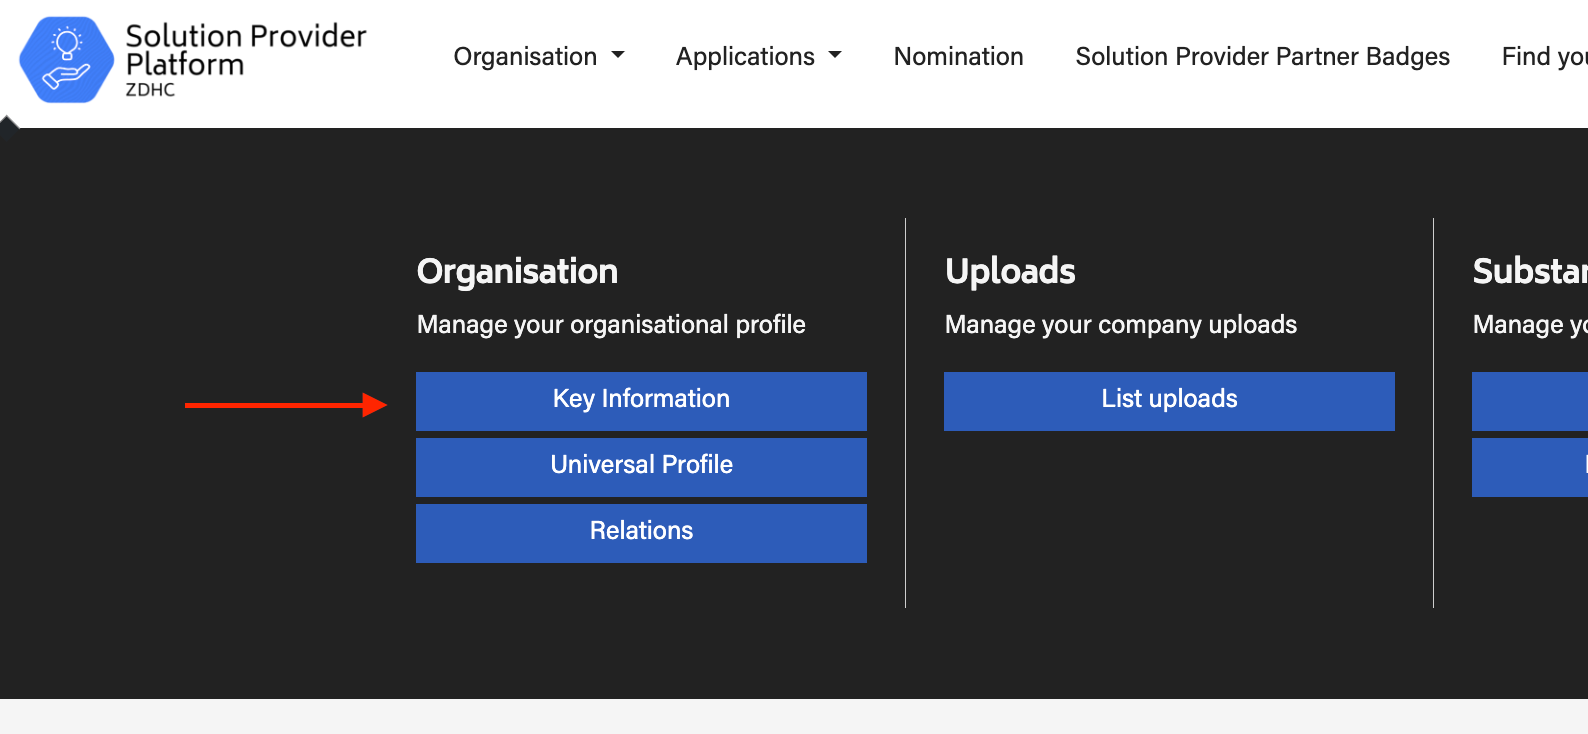Click the first cut-off blue button under Substances
This screenshot has height=734, width=1588.
(1529, 401)
